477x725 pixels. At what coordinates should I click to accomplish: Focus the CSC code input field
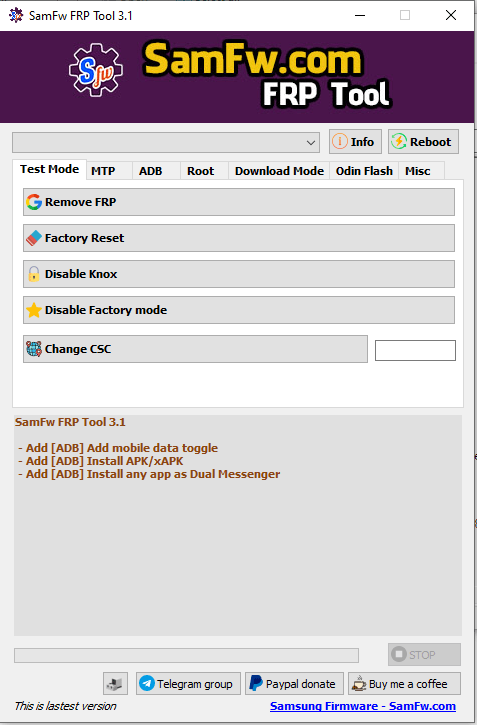[x=415, y=350]
